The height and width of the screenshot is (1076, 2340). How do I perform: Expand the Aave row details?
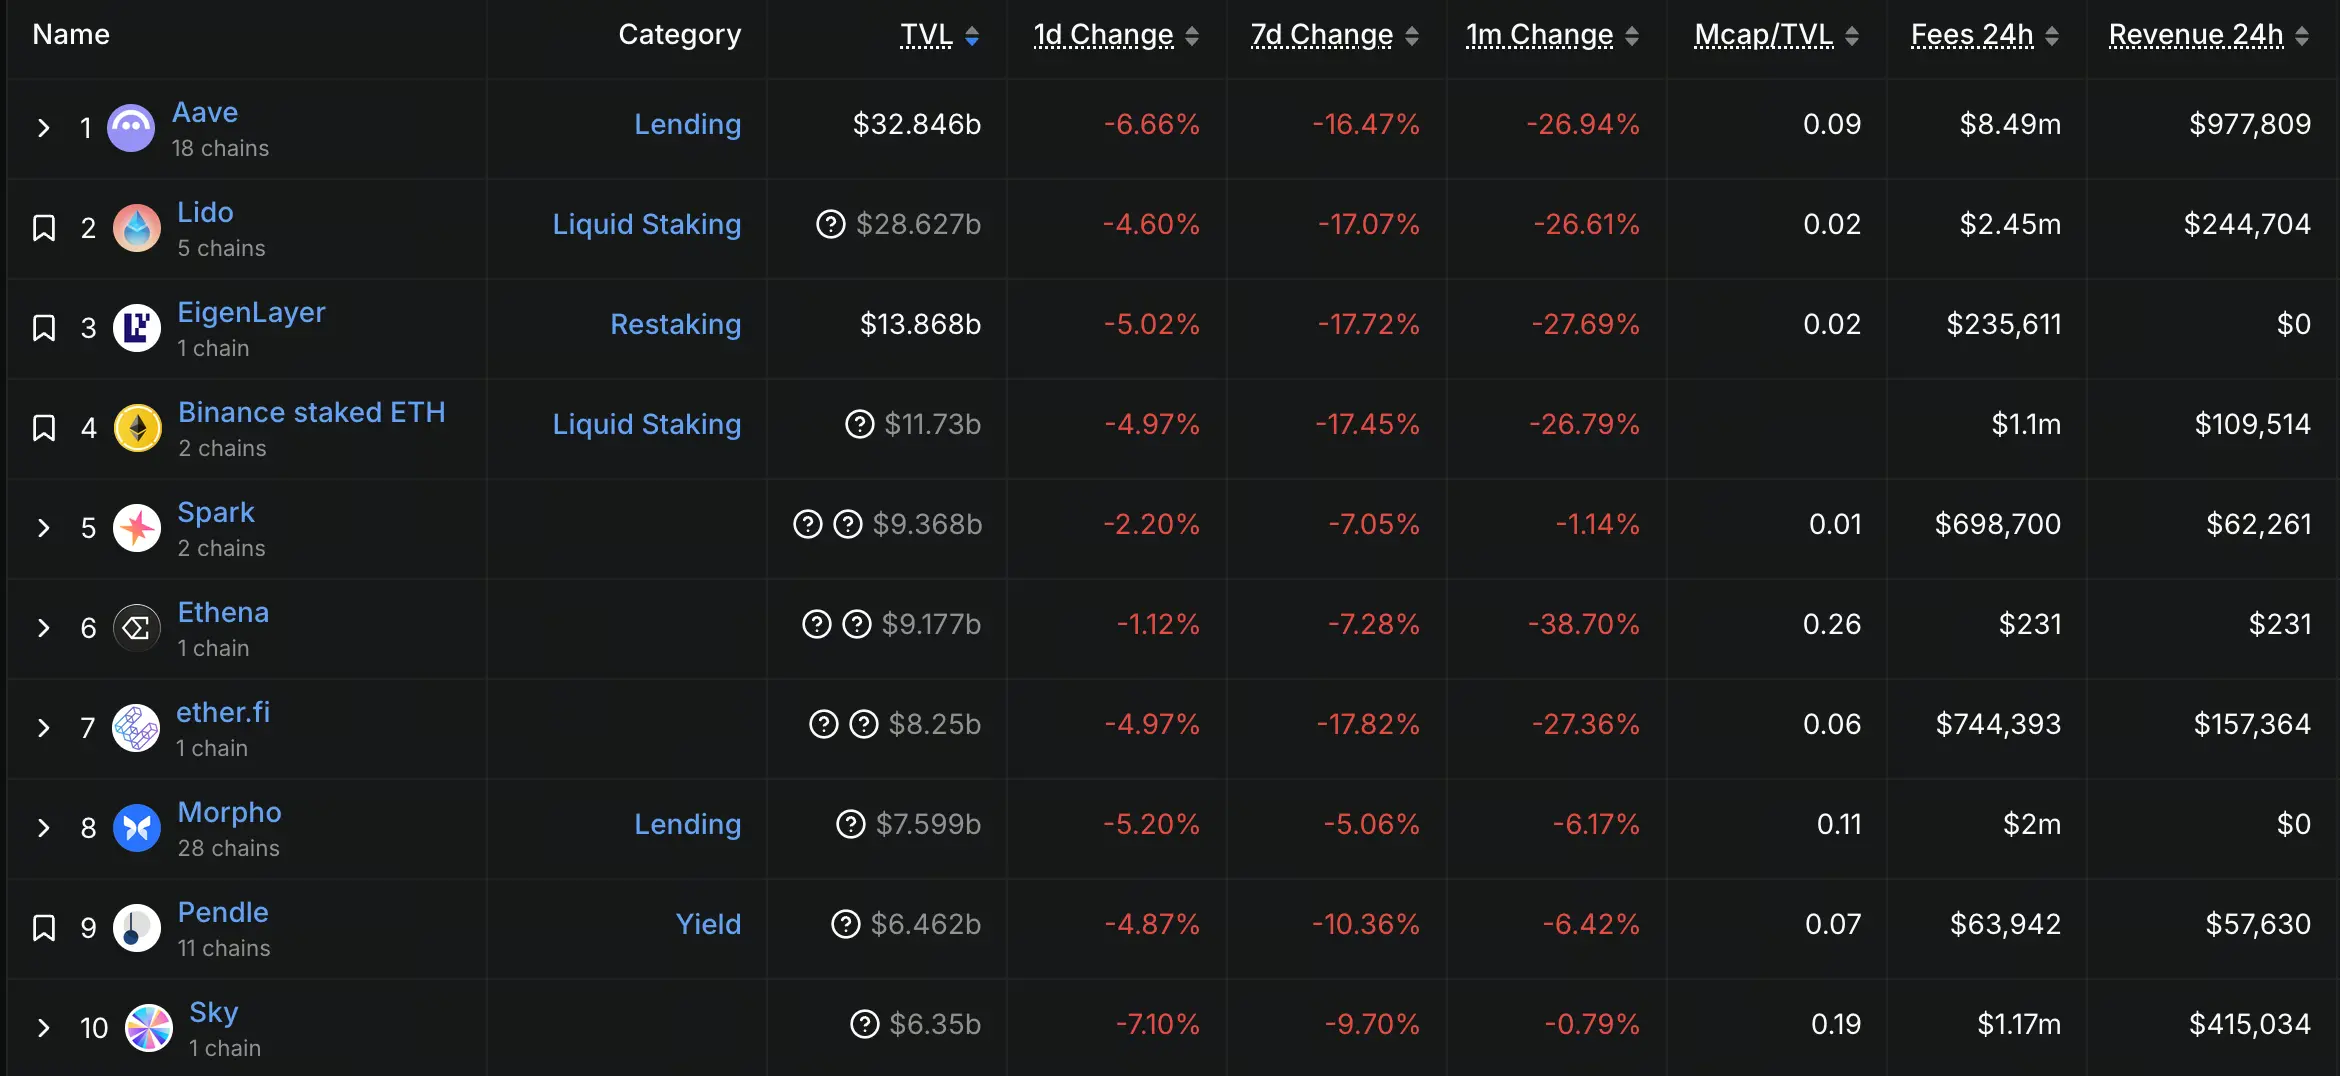tap(43, 127)
